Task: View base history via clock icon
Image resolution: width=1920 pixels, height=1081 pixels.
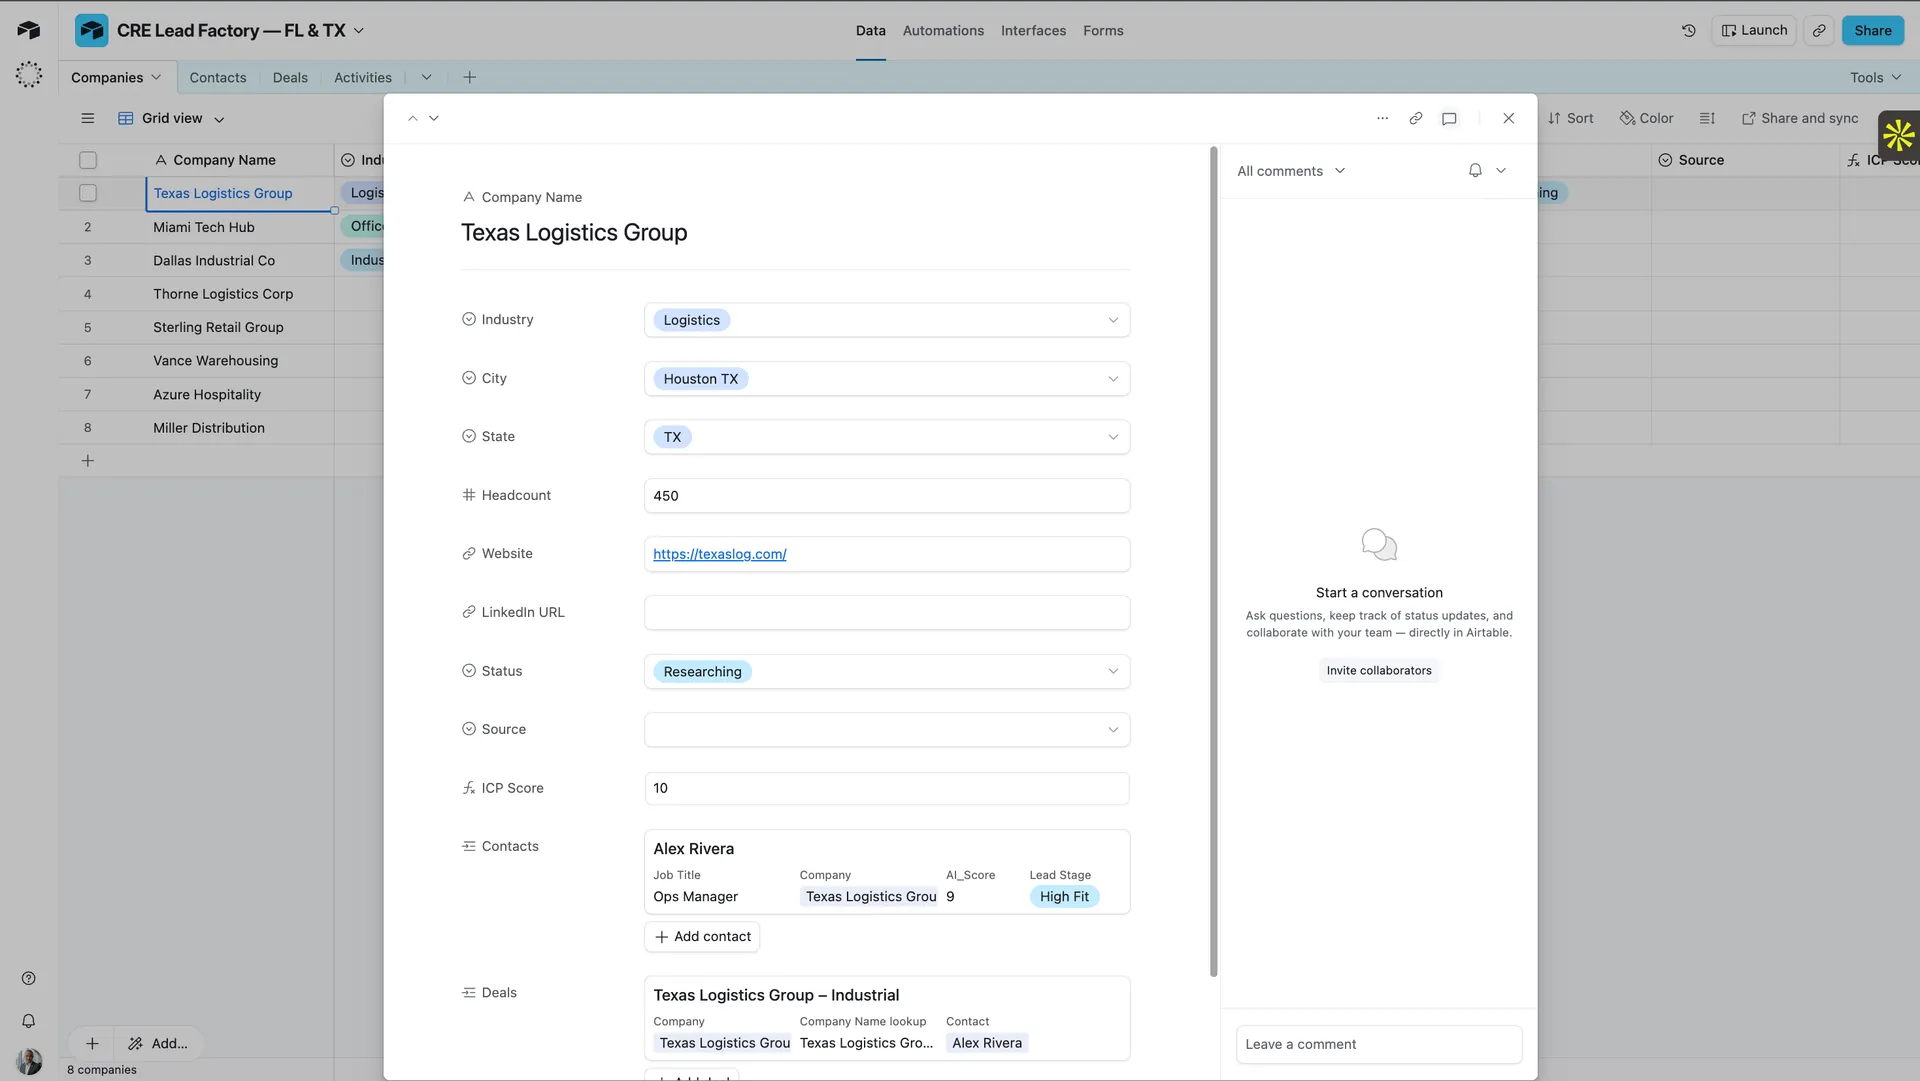Action: 1688,30
